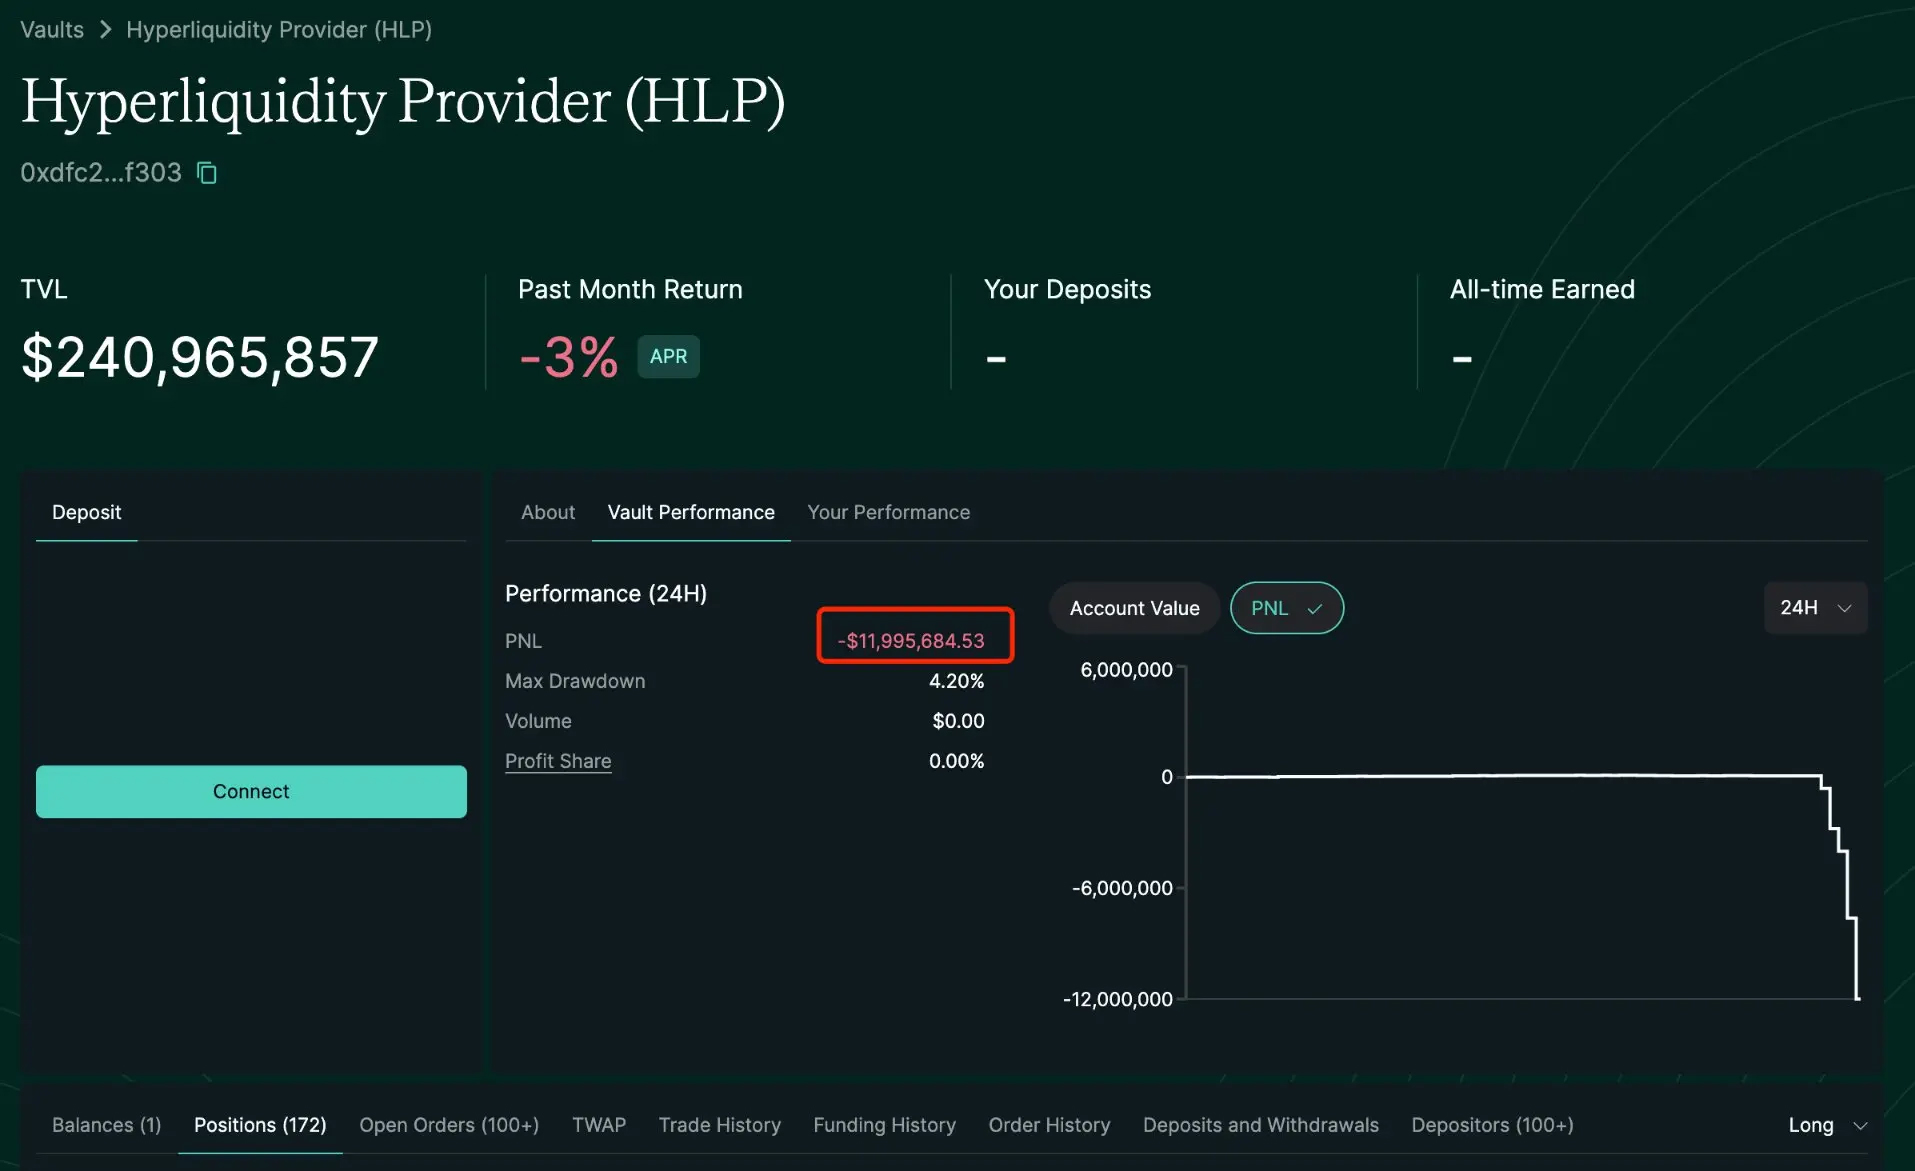
Task: Copy the vault address 0xdfc2...f303
Action: point(207,173)
